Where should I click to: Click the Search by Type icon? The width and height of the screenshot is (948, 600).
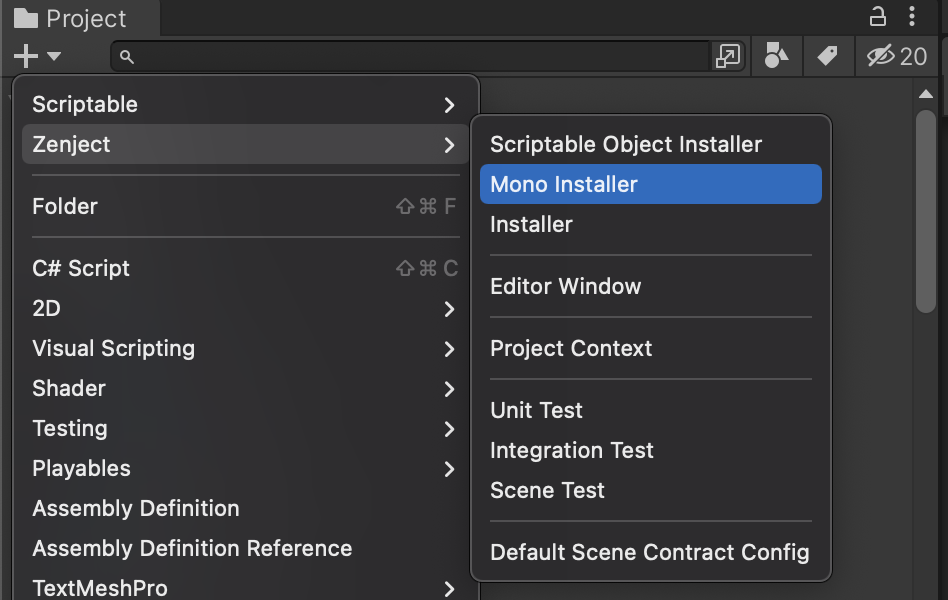coord(776,56)
